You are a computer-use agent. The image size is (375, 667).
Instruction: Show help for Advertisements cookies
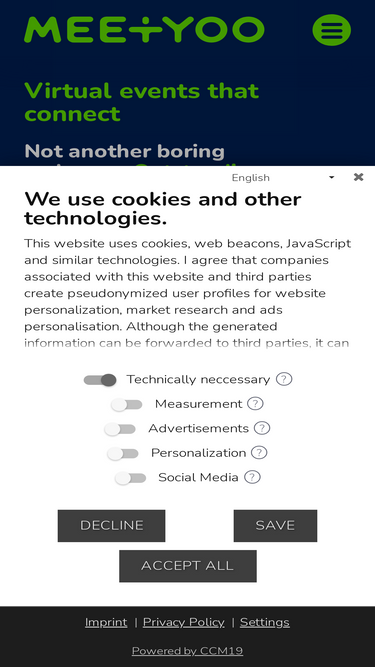[x=262, y=428]
